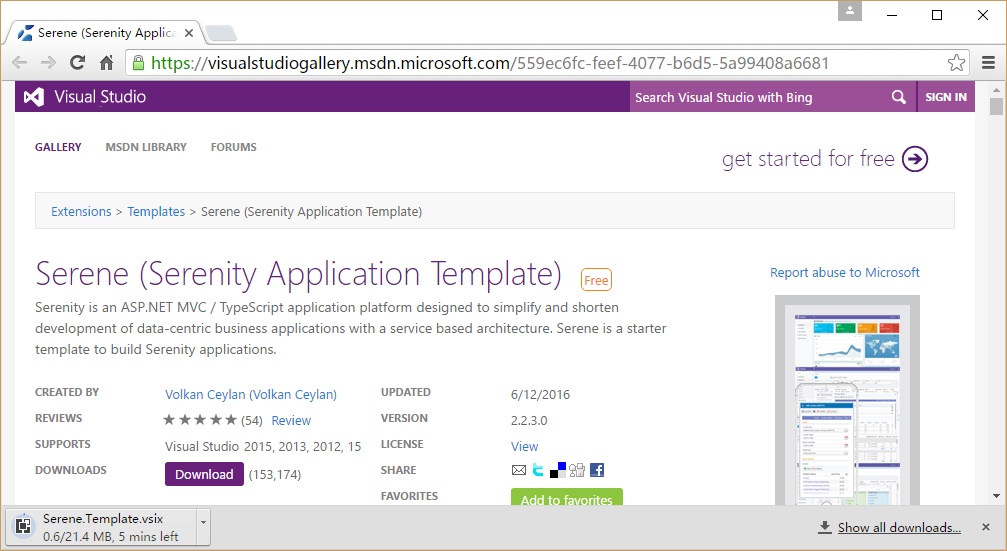Image resolution: width=1007 pixels, height=551 pixels.
Task: Open the MSDN LIBRARY menu
Action: click(x=146, y=147)
